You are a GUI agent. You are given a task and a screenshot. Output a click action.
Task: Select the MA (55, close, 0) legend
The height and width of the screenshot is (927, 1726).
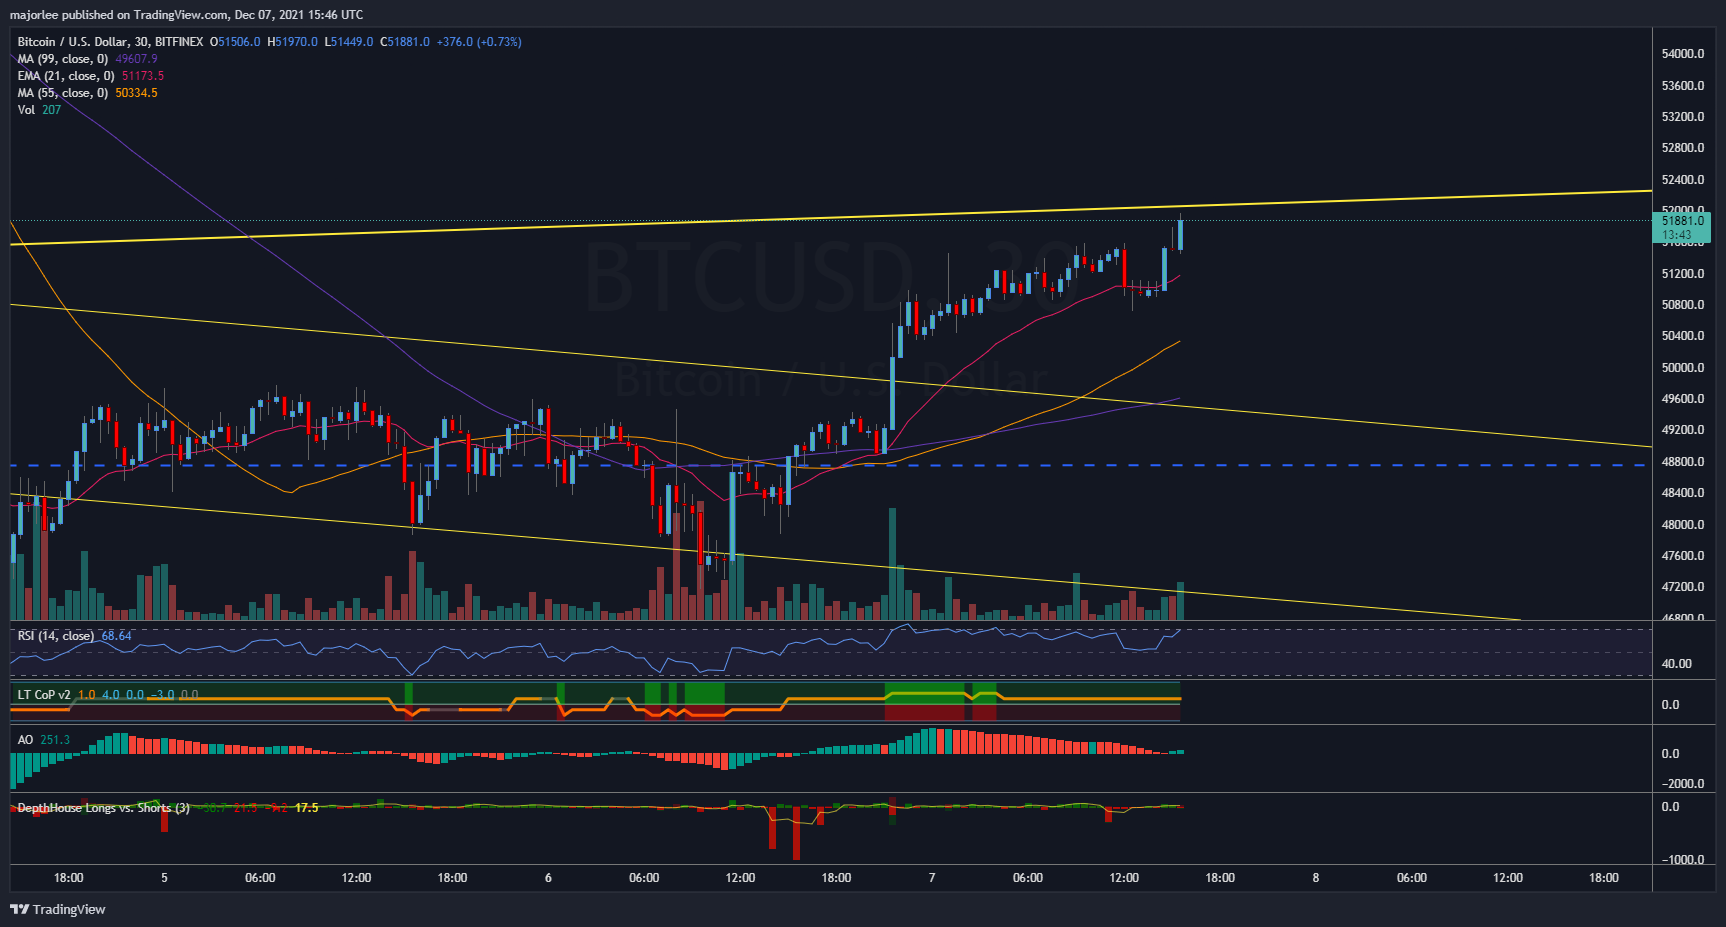[63, 93]
